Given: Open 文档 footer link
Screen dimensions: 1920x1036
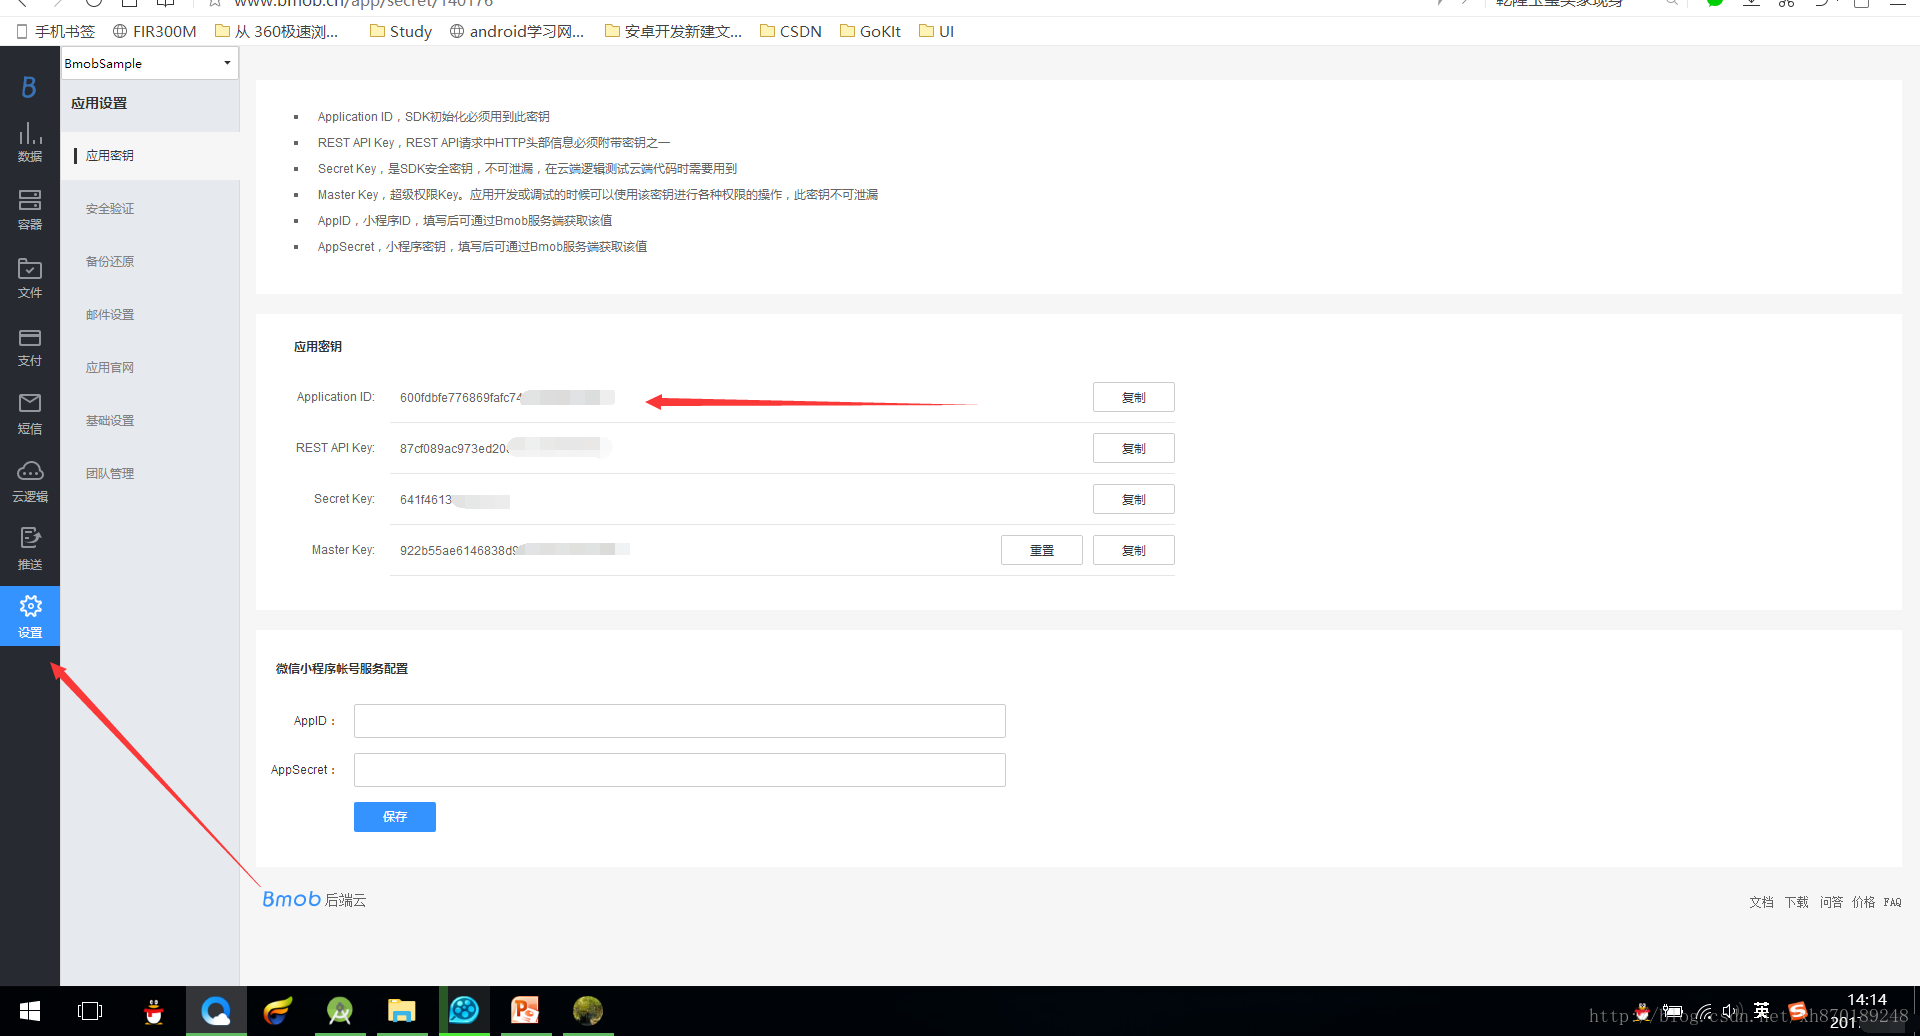Looking at the screenshot, I should (1761, 902).
